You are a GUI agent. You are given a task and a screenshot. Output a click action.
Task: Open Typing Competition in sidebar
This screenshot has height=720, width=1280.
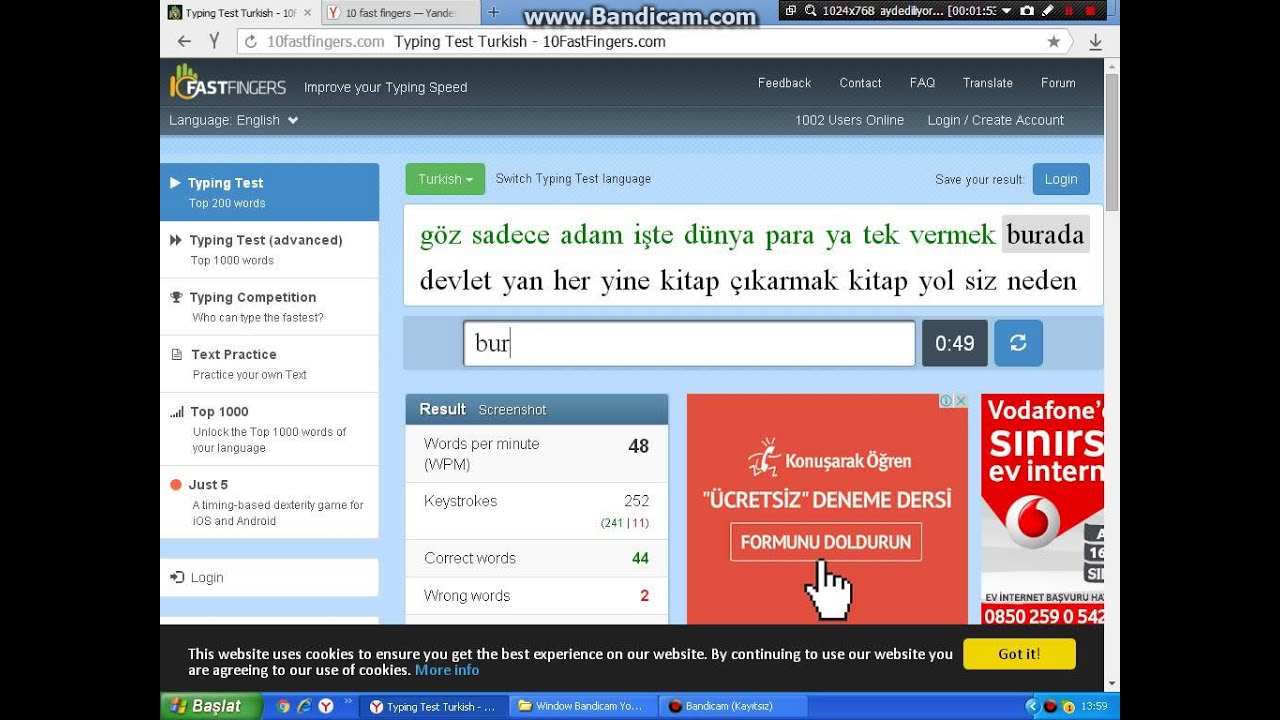[269, 306]
